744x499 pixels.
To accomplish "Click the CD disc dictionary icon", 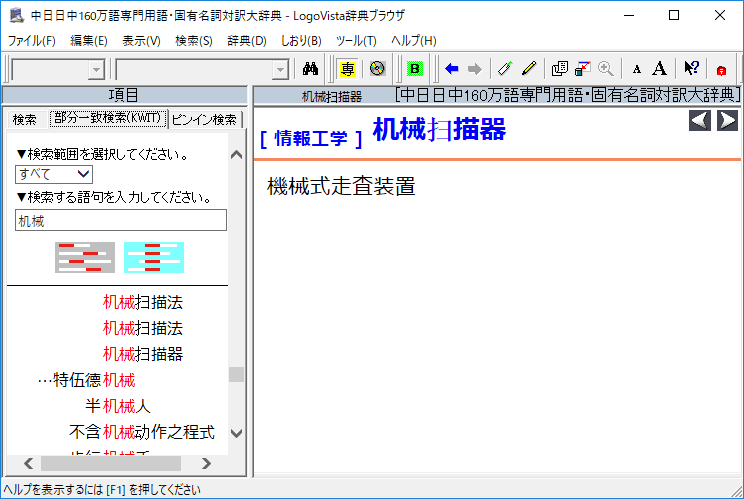I will click(x=377, y=69).
